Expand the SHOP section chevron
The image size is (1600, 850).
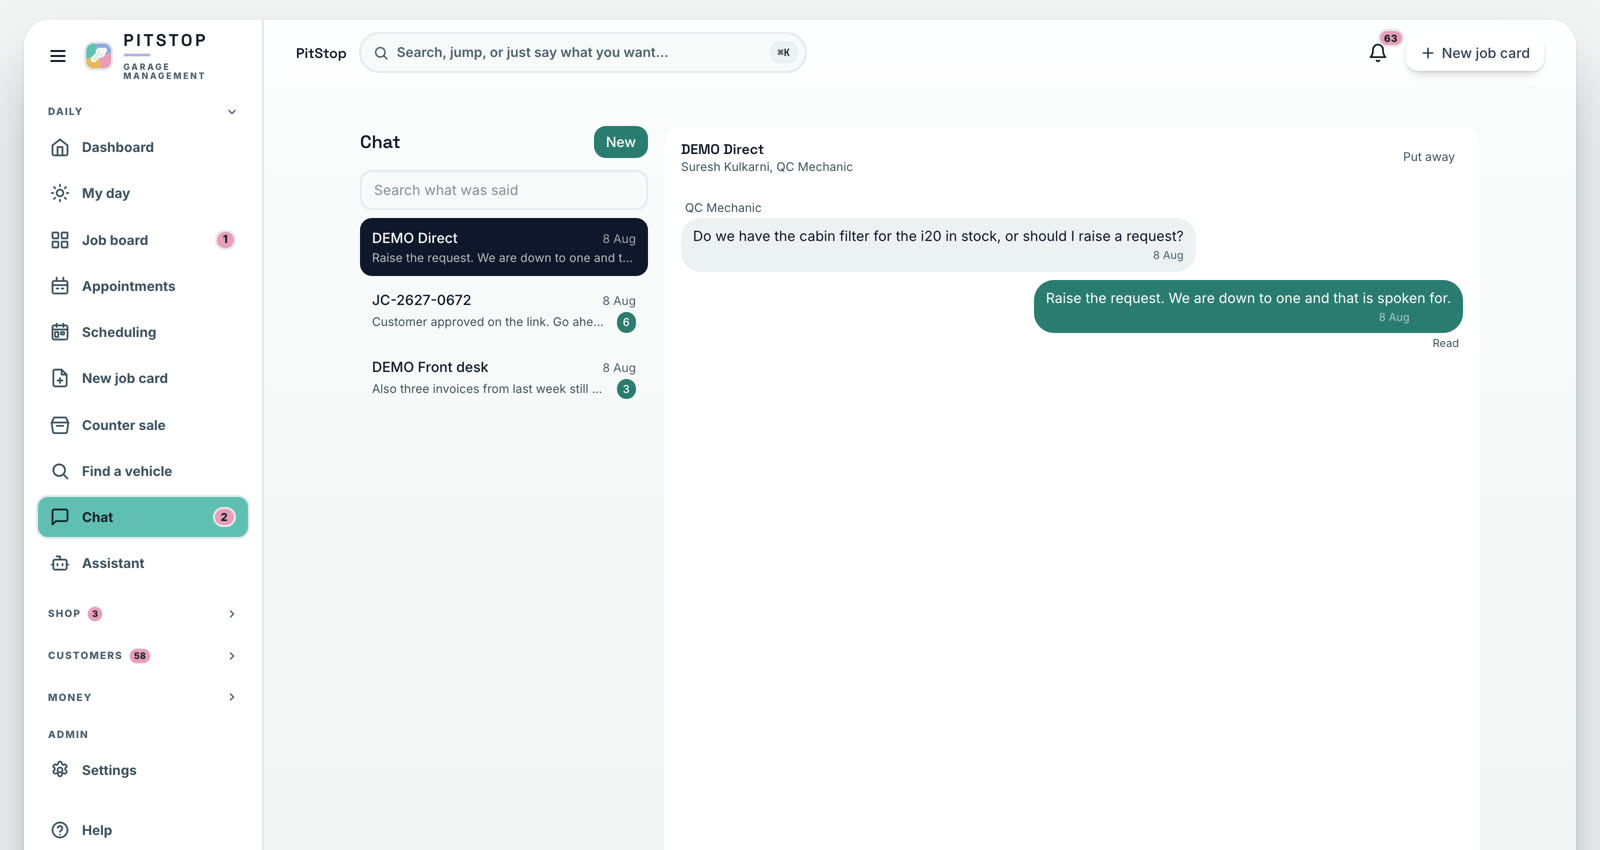click(232, 614)
